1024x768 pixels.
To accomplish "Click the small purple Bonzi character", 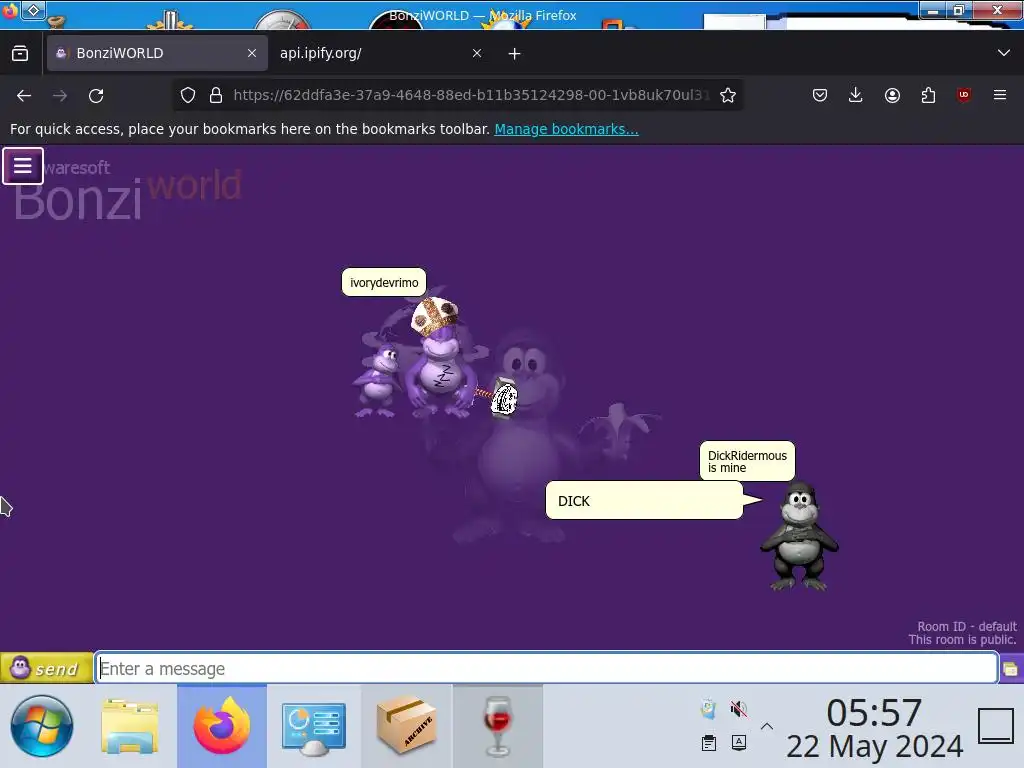I will [x=379, y=380].
